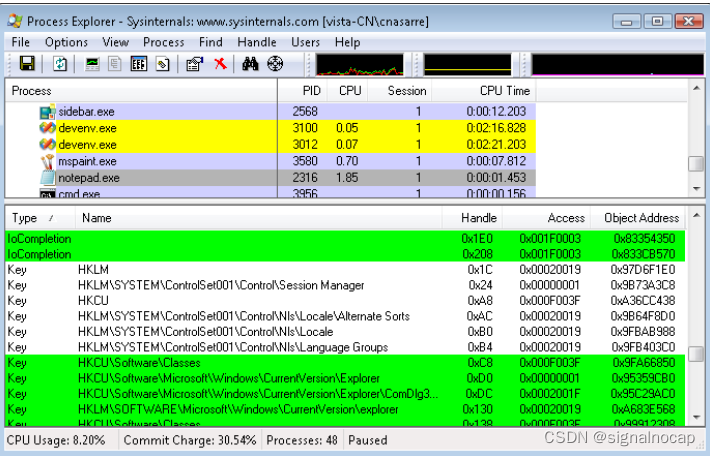Click object address 0x9FBAB988
Viewport: 710px width, 456px height.
click(x=643, y=332)
